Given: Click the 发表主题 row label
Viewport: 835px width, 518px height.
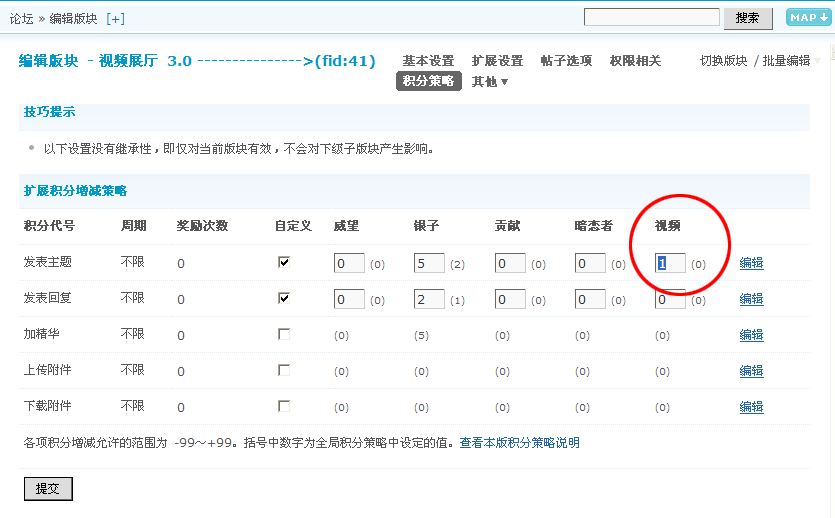Looking at the screenshot, I should click(48, 262).
